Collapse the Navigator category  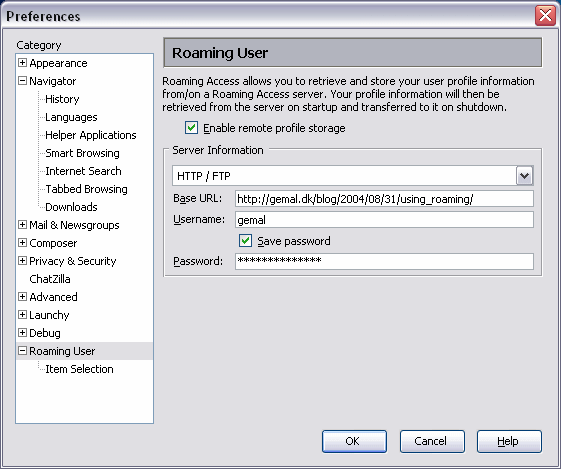(22, 80)
